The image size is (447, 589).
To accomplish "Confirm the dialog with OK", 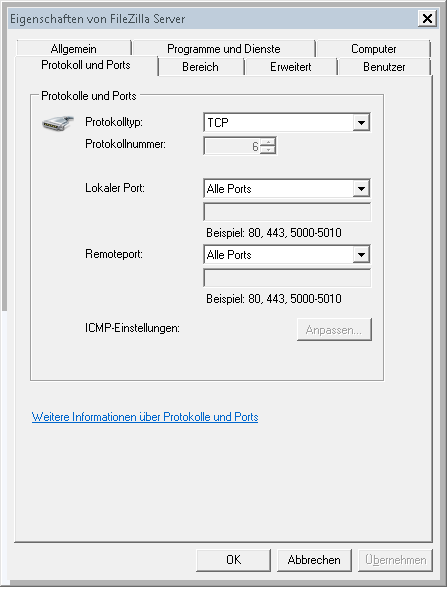I will pyautogui.click(x=233, y=560).
